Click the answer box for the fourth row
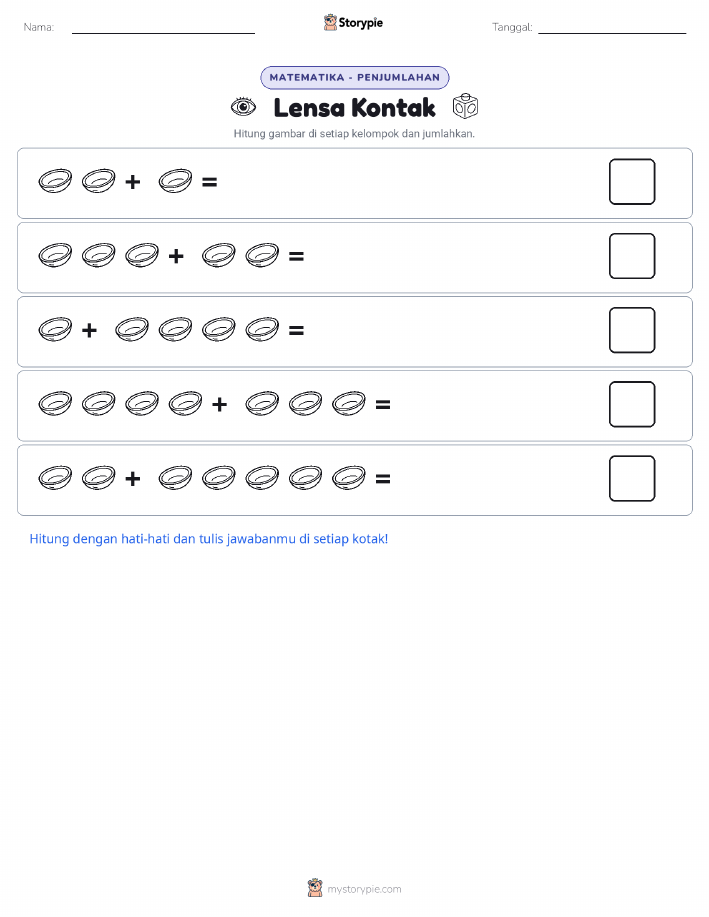The height and width of the screenshot is (917, 709). [632, 404]
